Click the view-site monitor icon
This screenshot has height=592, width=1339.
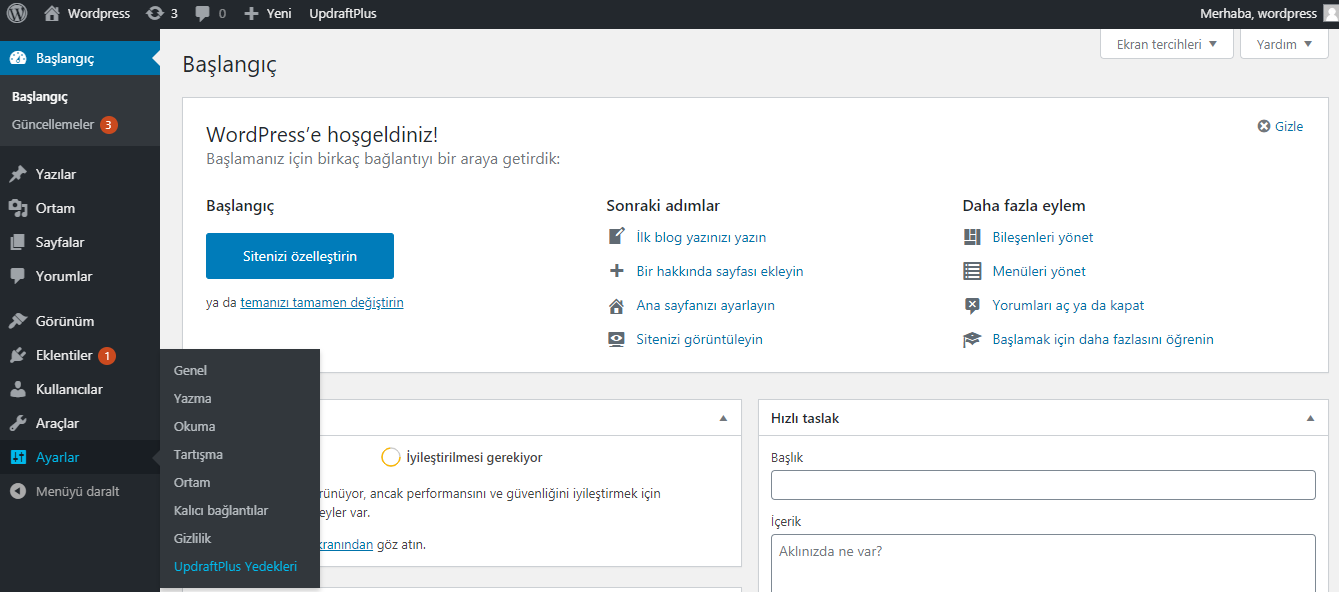click(617, 339)
